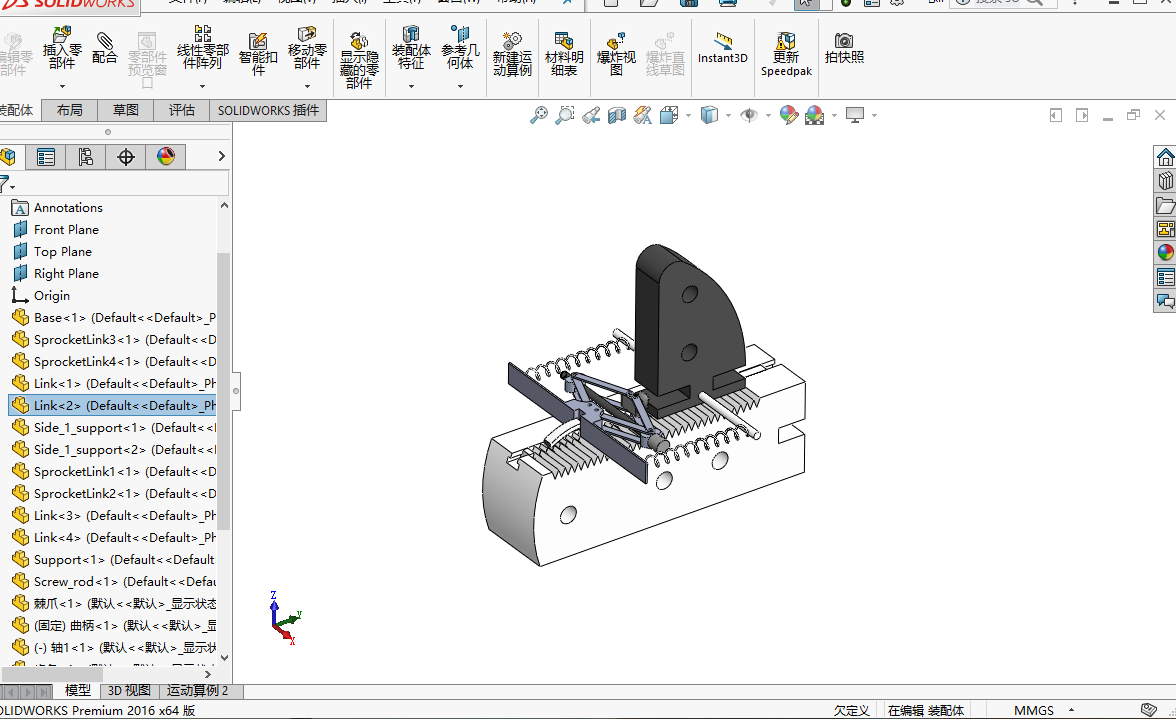This screenshot has width=1176, height=719.
Task: Open dropdown under Insert Components
Action: pyautogui.click(x=62, y=86)
